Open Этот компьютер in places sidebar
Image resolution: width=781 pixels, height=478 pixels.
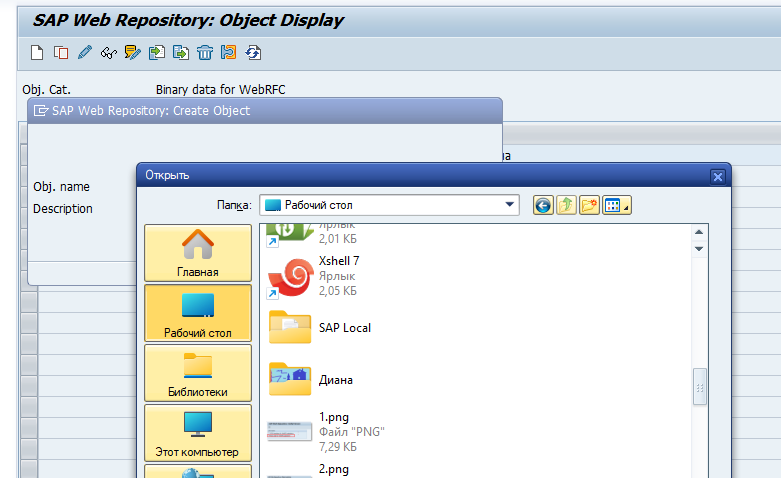point(198,433)
